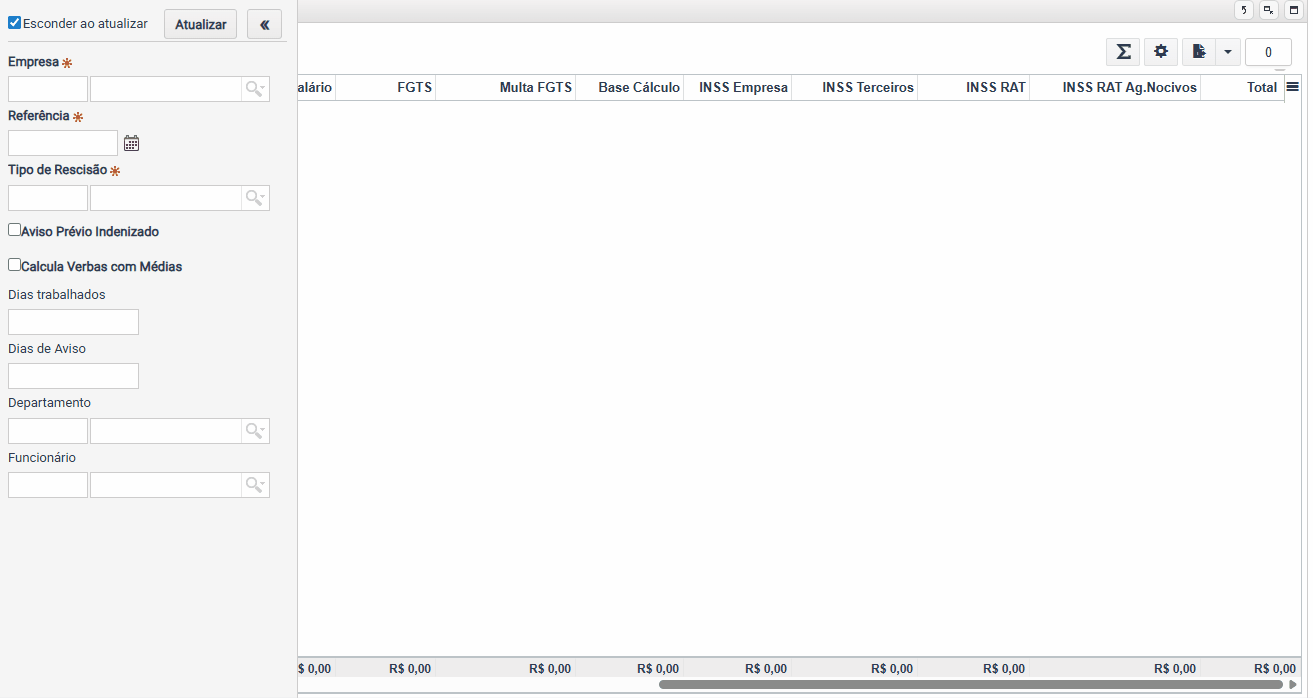Open grid settings gear icon

tap(1160, 52)
